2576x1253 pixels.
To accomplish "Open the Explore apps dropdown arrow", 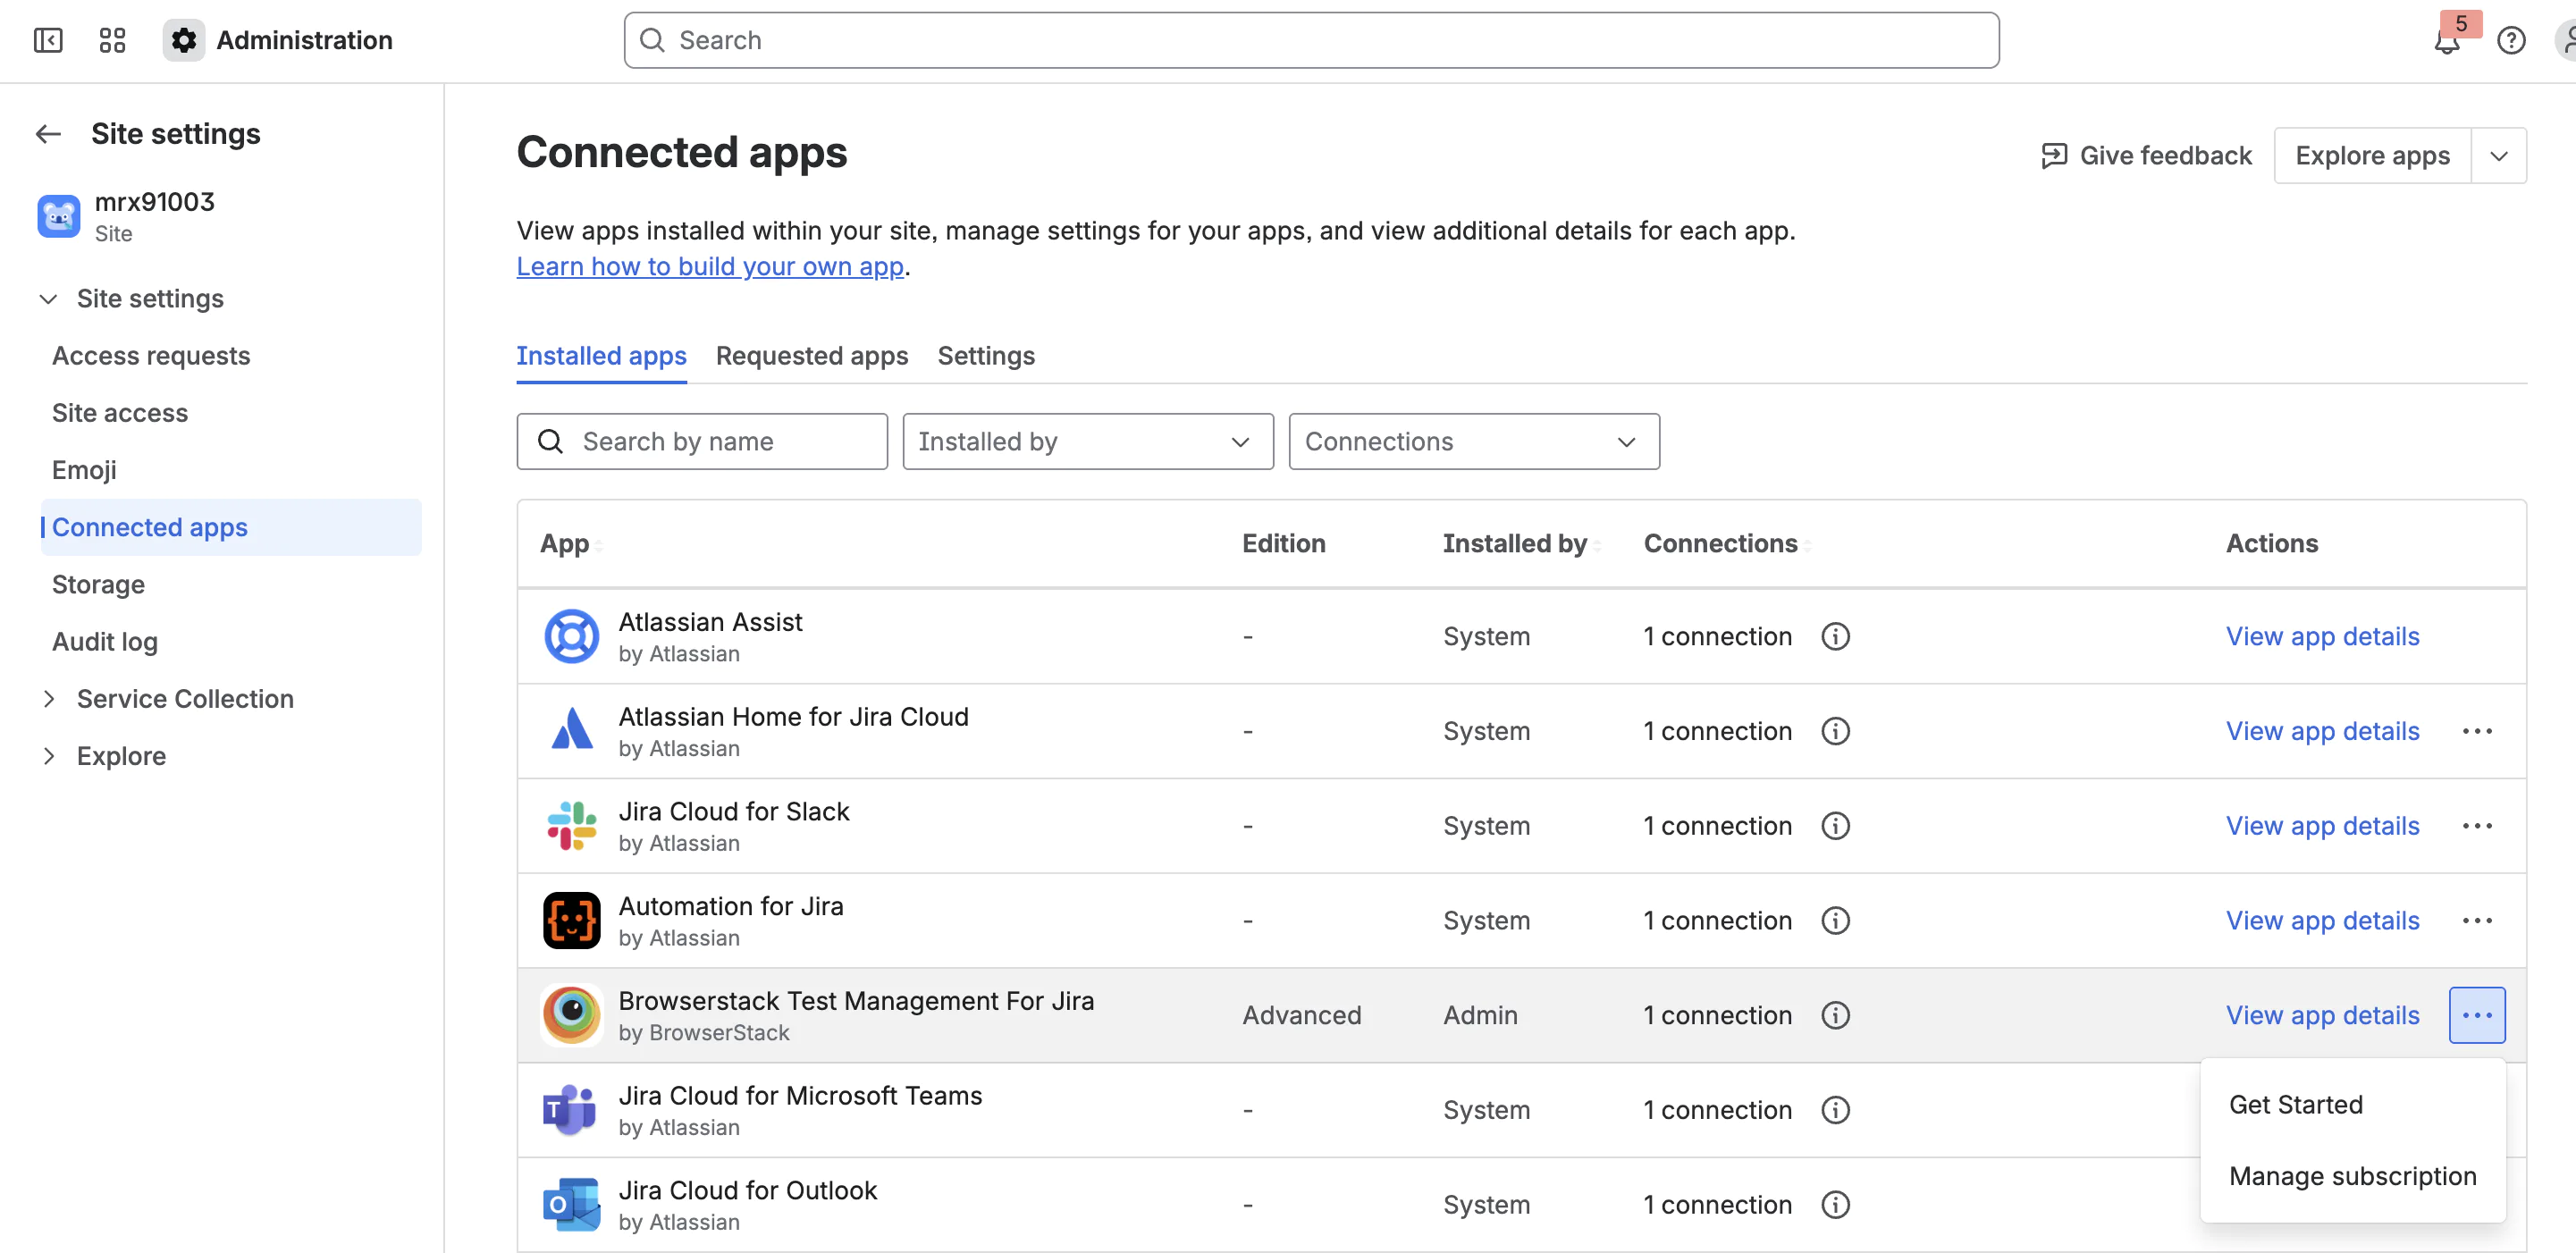I will (2498, 156).
